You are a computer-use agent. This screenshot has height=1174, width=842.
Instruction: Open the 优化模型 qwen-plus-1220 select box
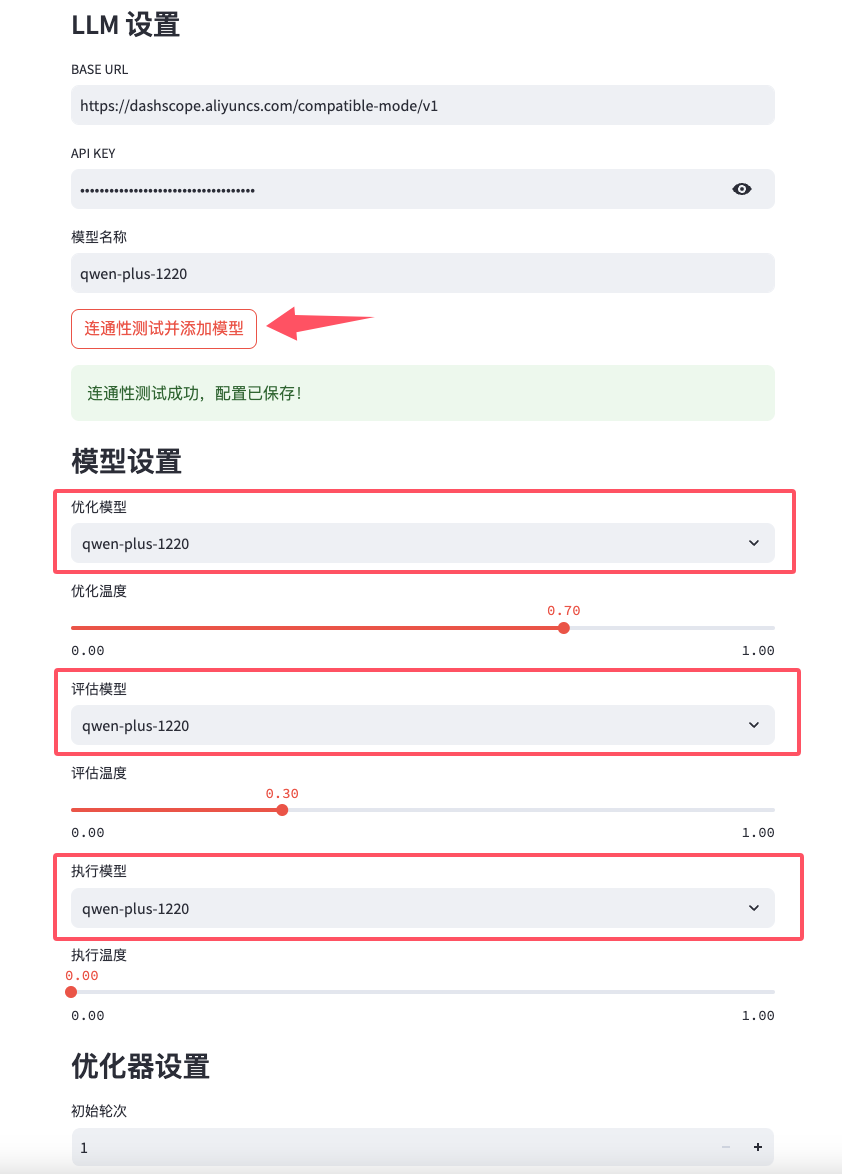click(423, 543)
